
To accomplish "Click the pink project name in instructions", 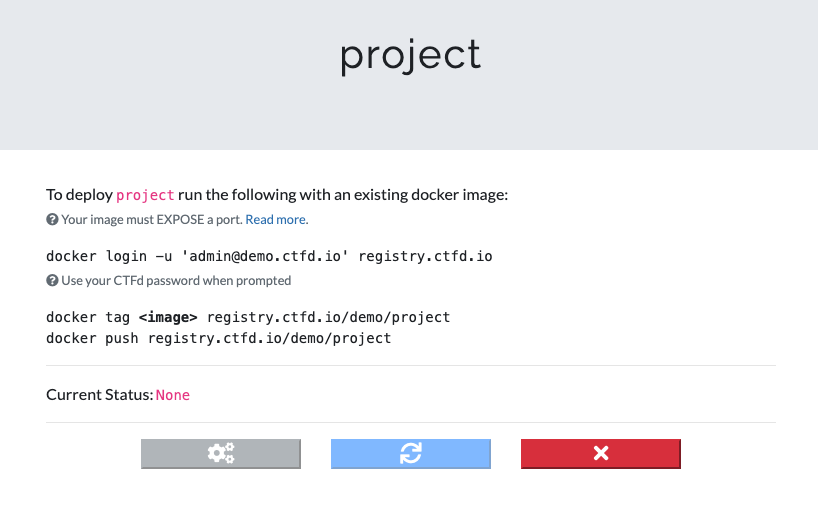I will [x=145, y=194].
